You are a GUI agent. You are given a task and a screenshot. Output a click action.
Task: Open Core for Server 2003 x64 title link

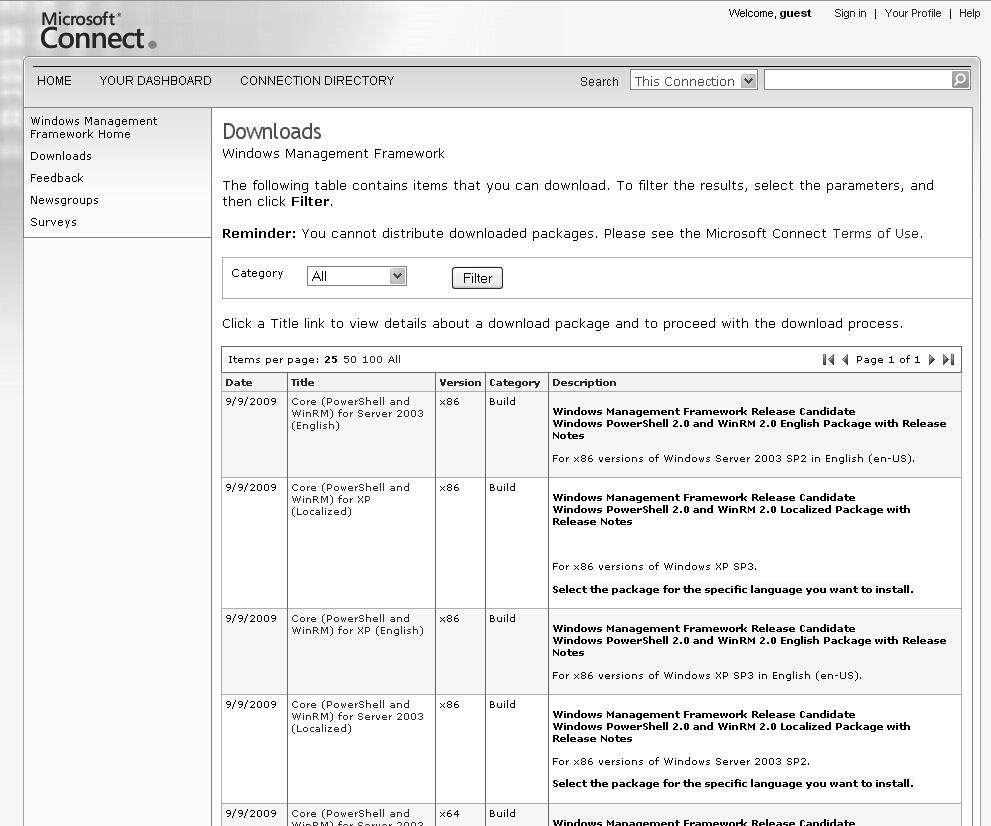[x=357, y=817]
